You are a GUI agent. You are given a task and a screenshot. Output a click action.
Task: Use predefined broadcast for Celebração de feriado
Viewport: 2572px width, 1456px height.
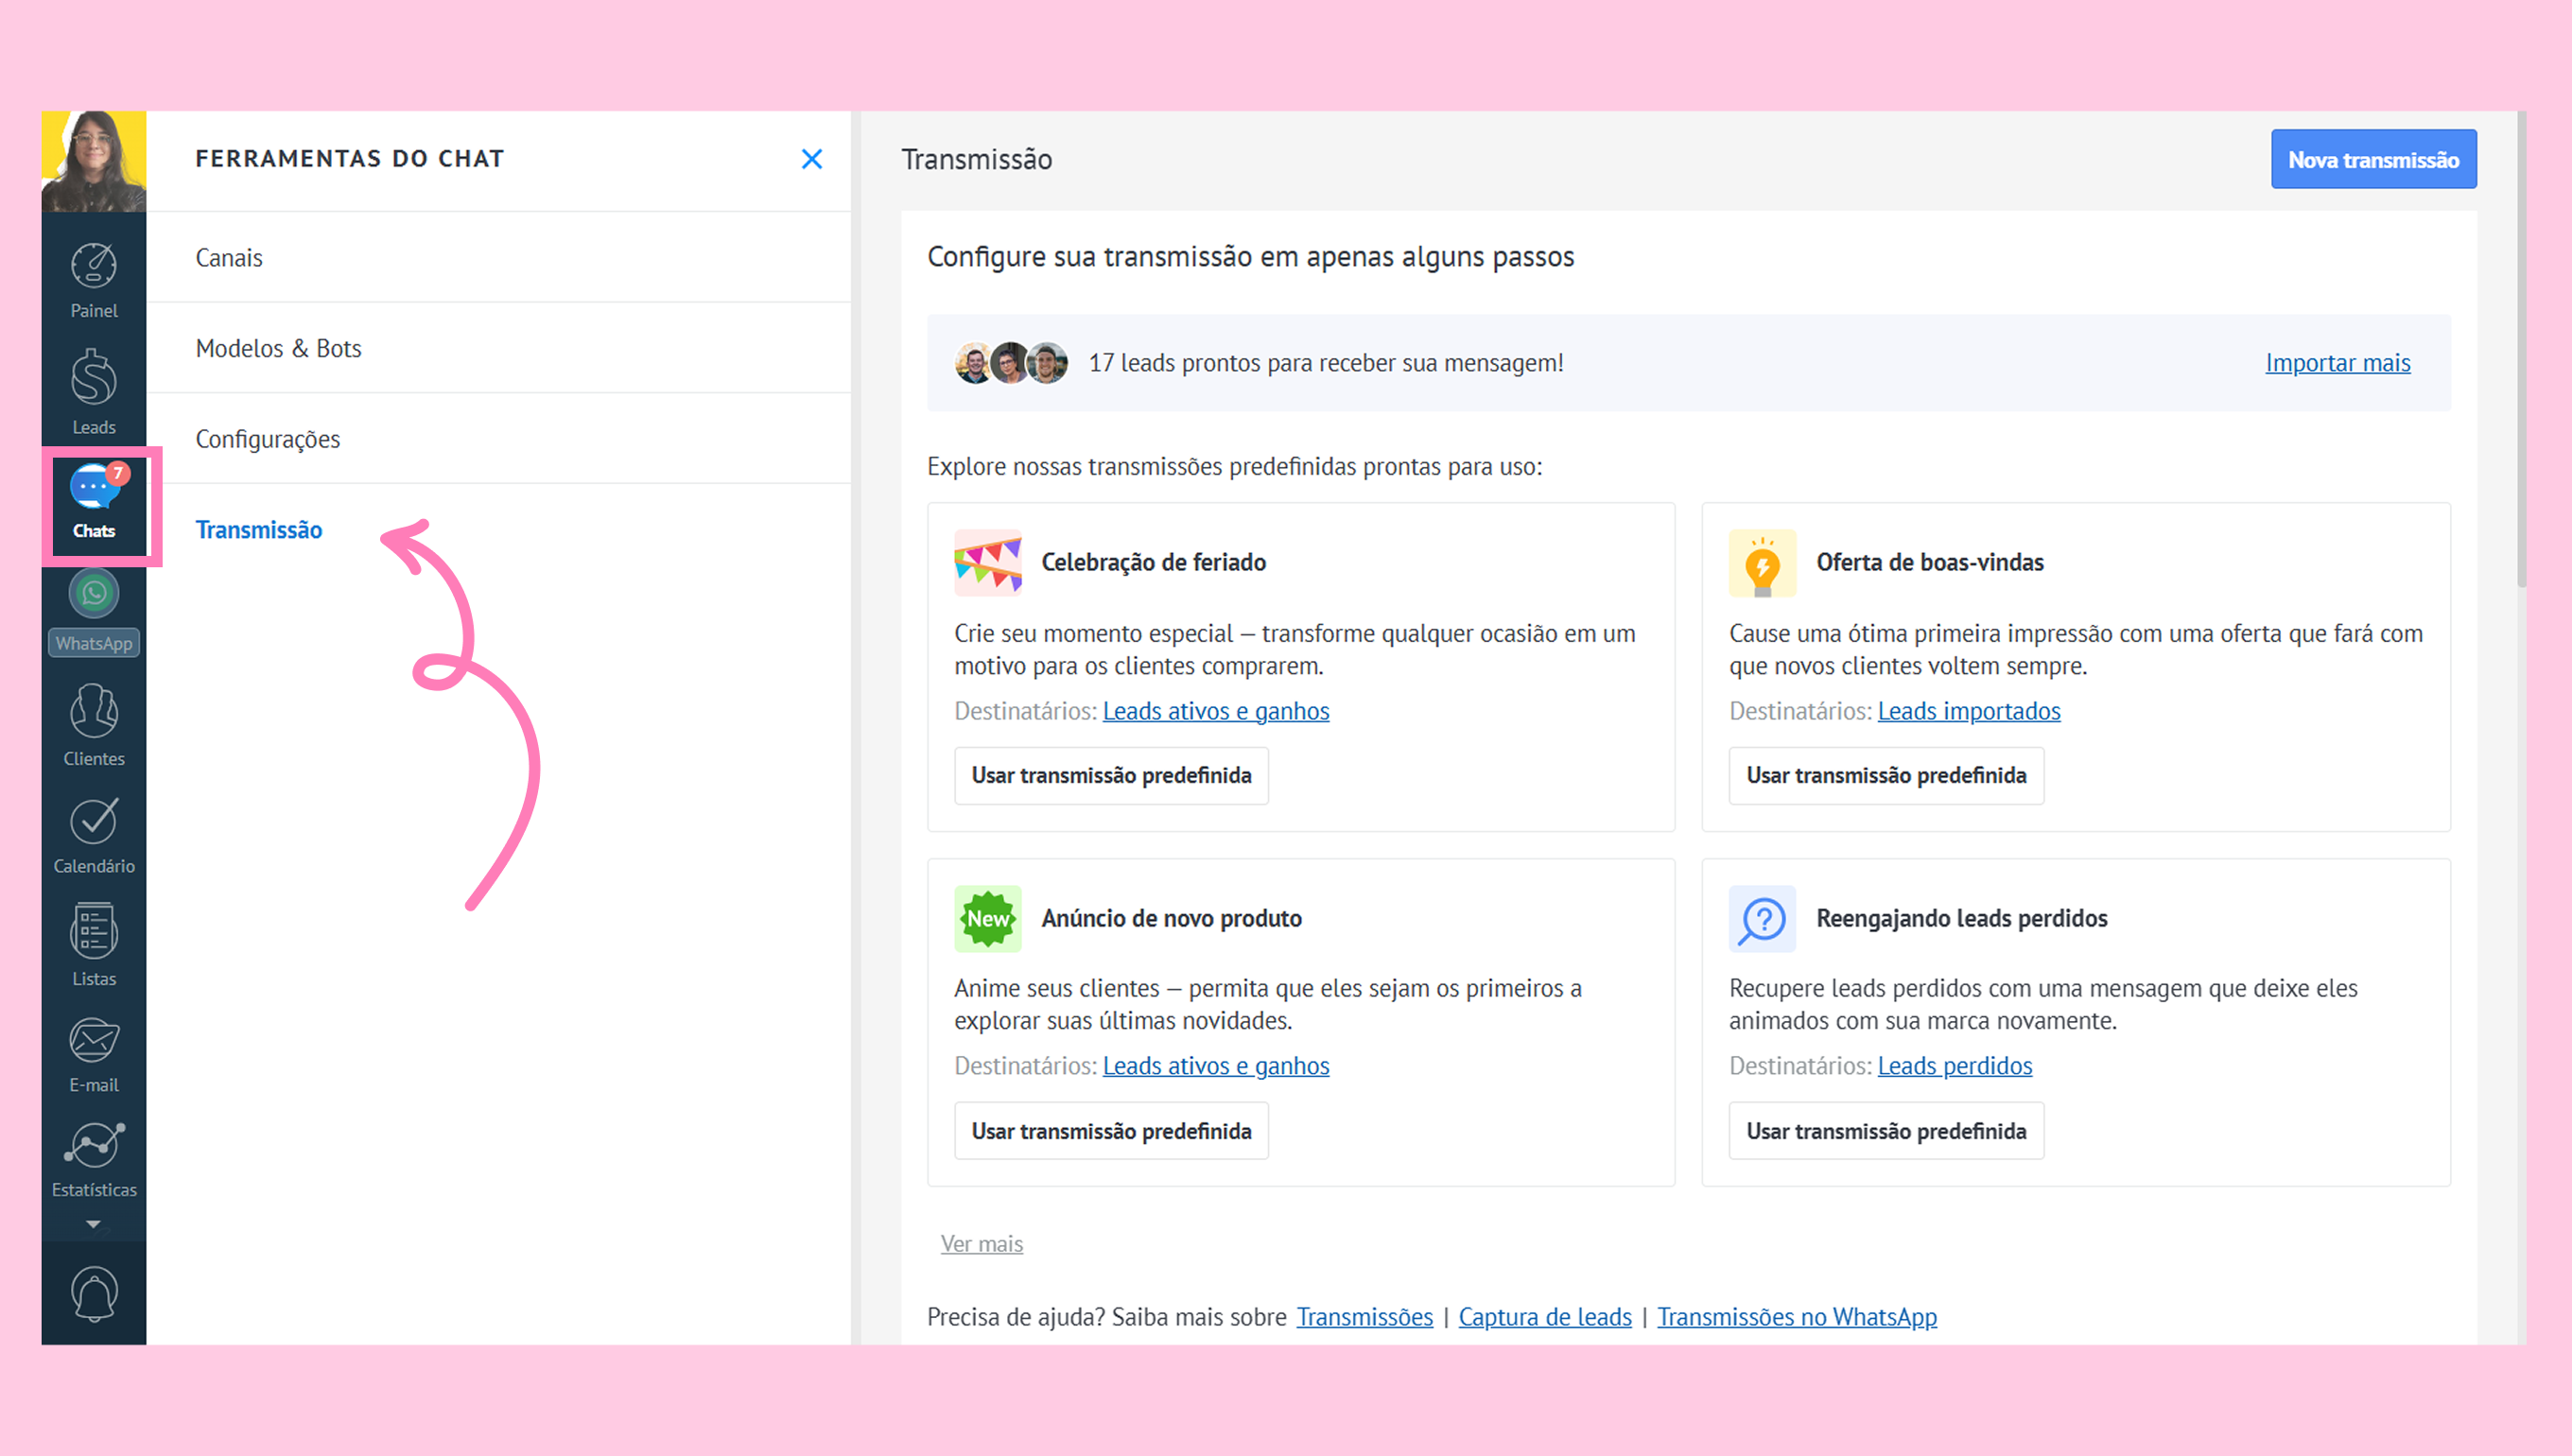(1111, 775)
